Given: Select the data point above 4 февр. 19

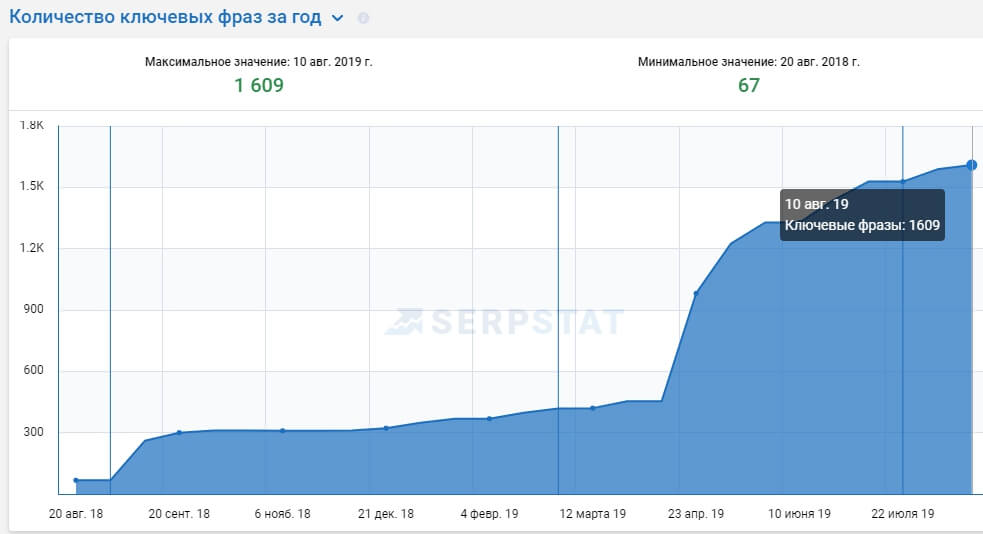Looking at the screenshot, I should [490, 419].
